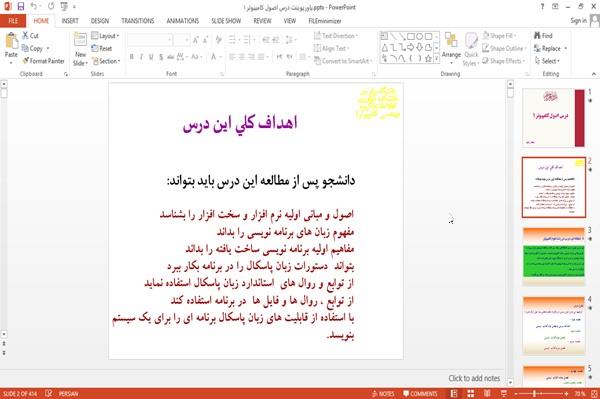Click Convert to SmartArt button
This screenshot has height=399, width=600.
(343, 61)
